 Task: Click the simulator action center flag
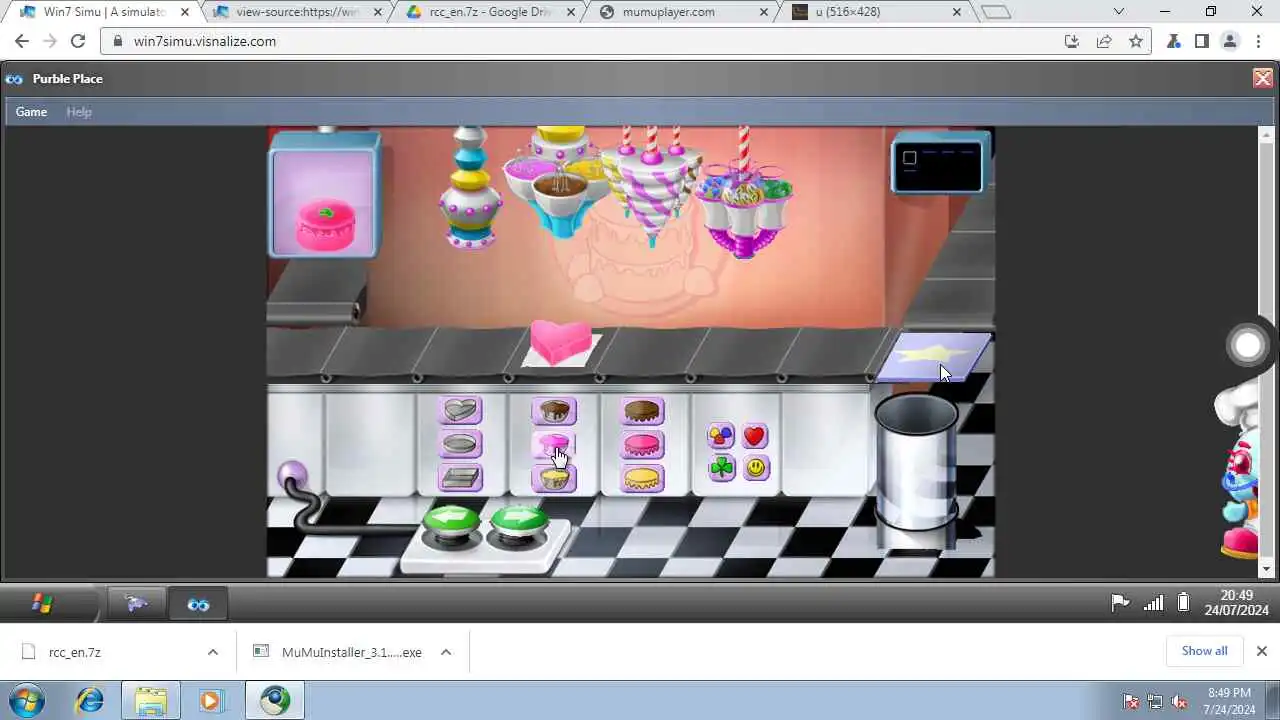click(x=1121, y=602)
